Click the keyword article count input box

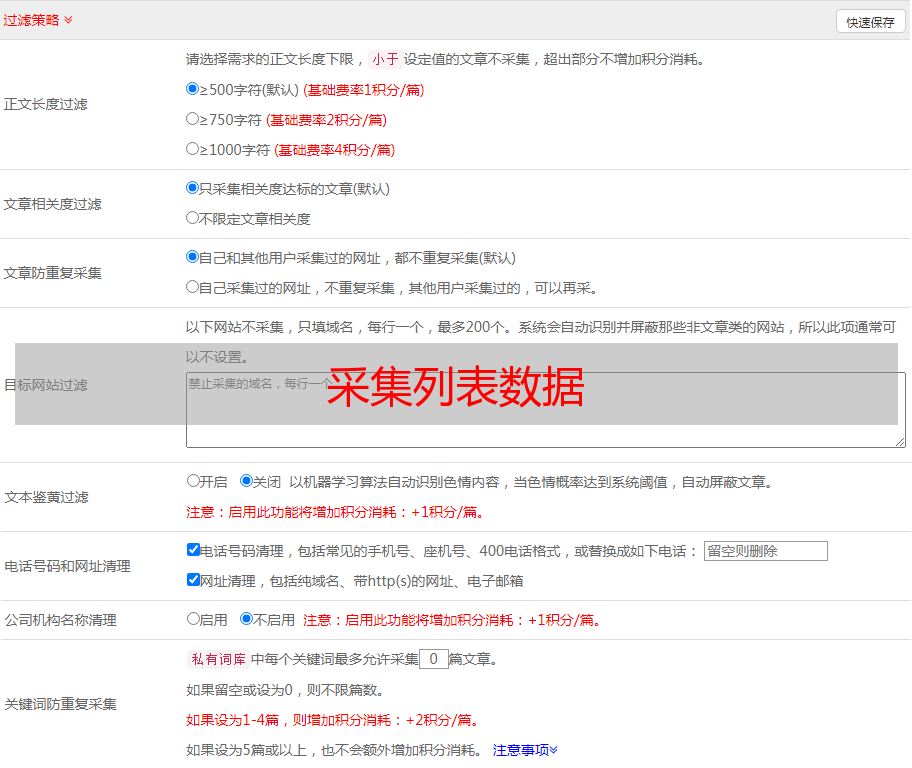click(433, 659)
